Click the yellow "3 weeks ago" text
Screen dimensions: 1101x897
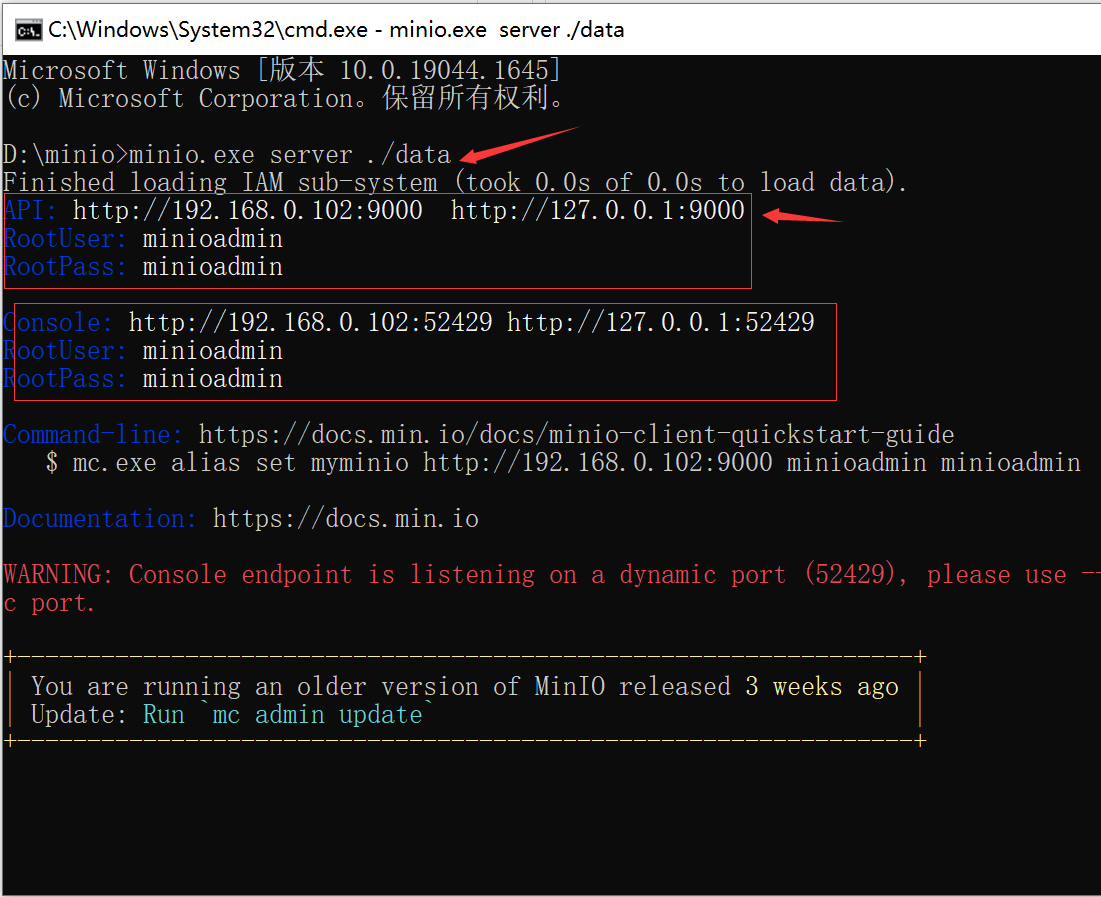click(821, 687)
